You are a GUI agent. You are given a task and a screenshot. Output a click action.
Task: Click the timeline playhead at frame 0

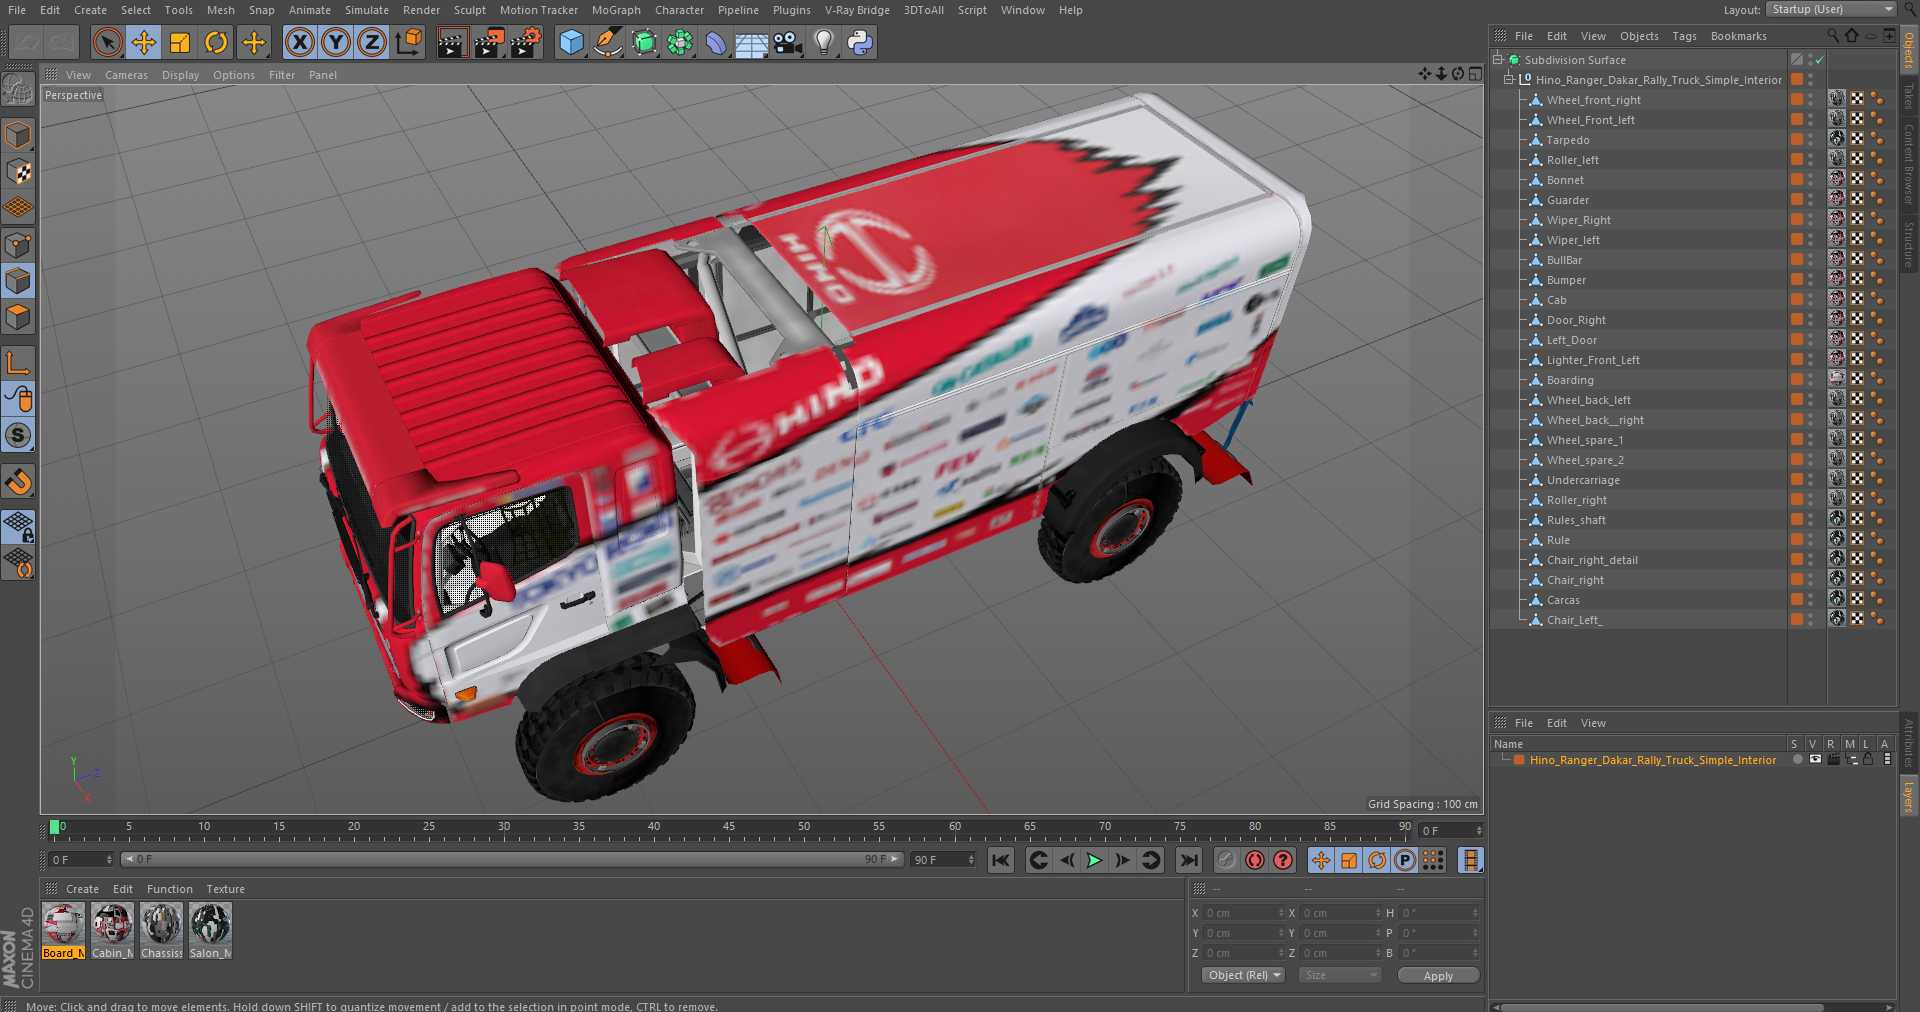point(55,827)
